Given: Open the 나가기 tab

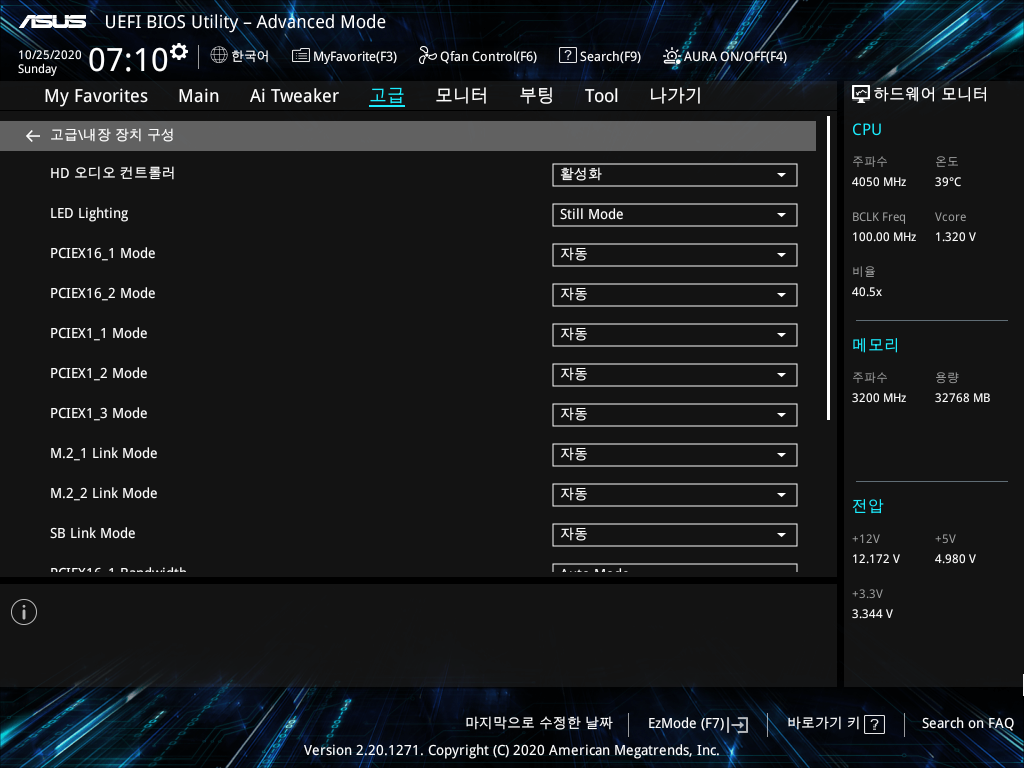Looking at the screenshot, I should pyautogui.click(x=675, y=96).
